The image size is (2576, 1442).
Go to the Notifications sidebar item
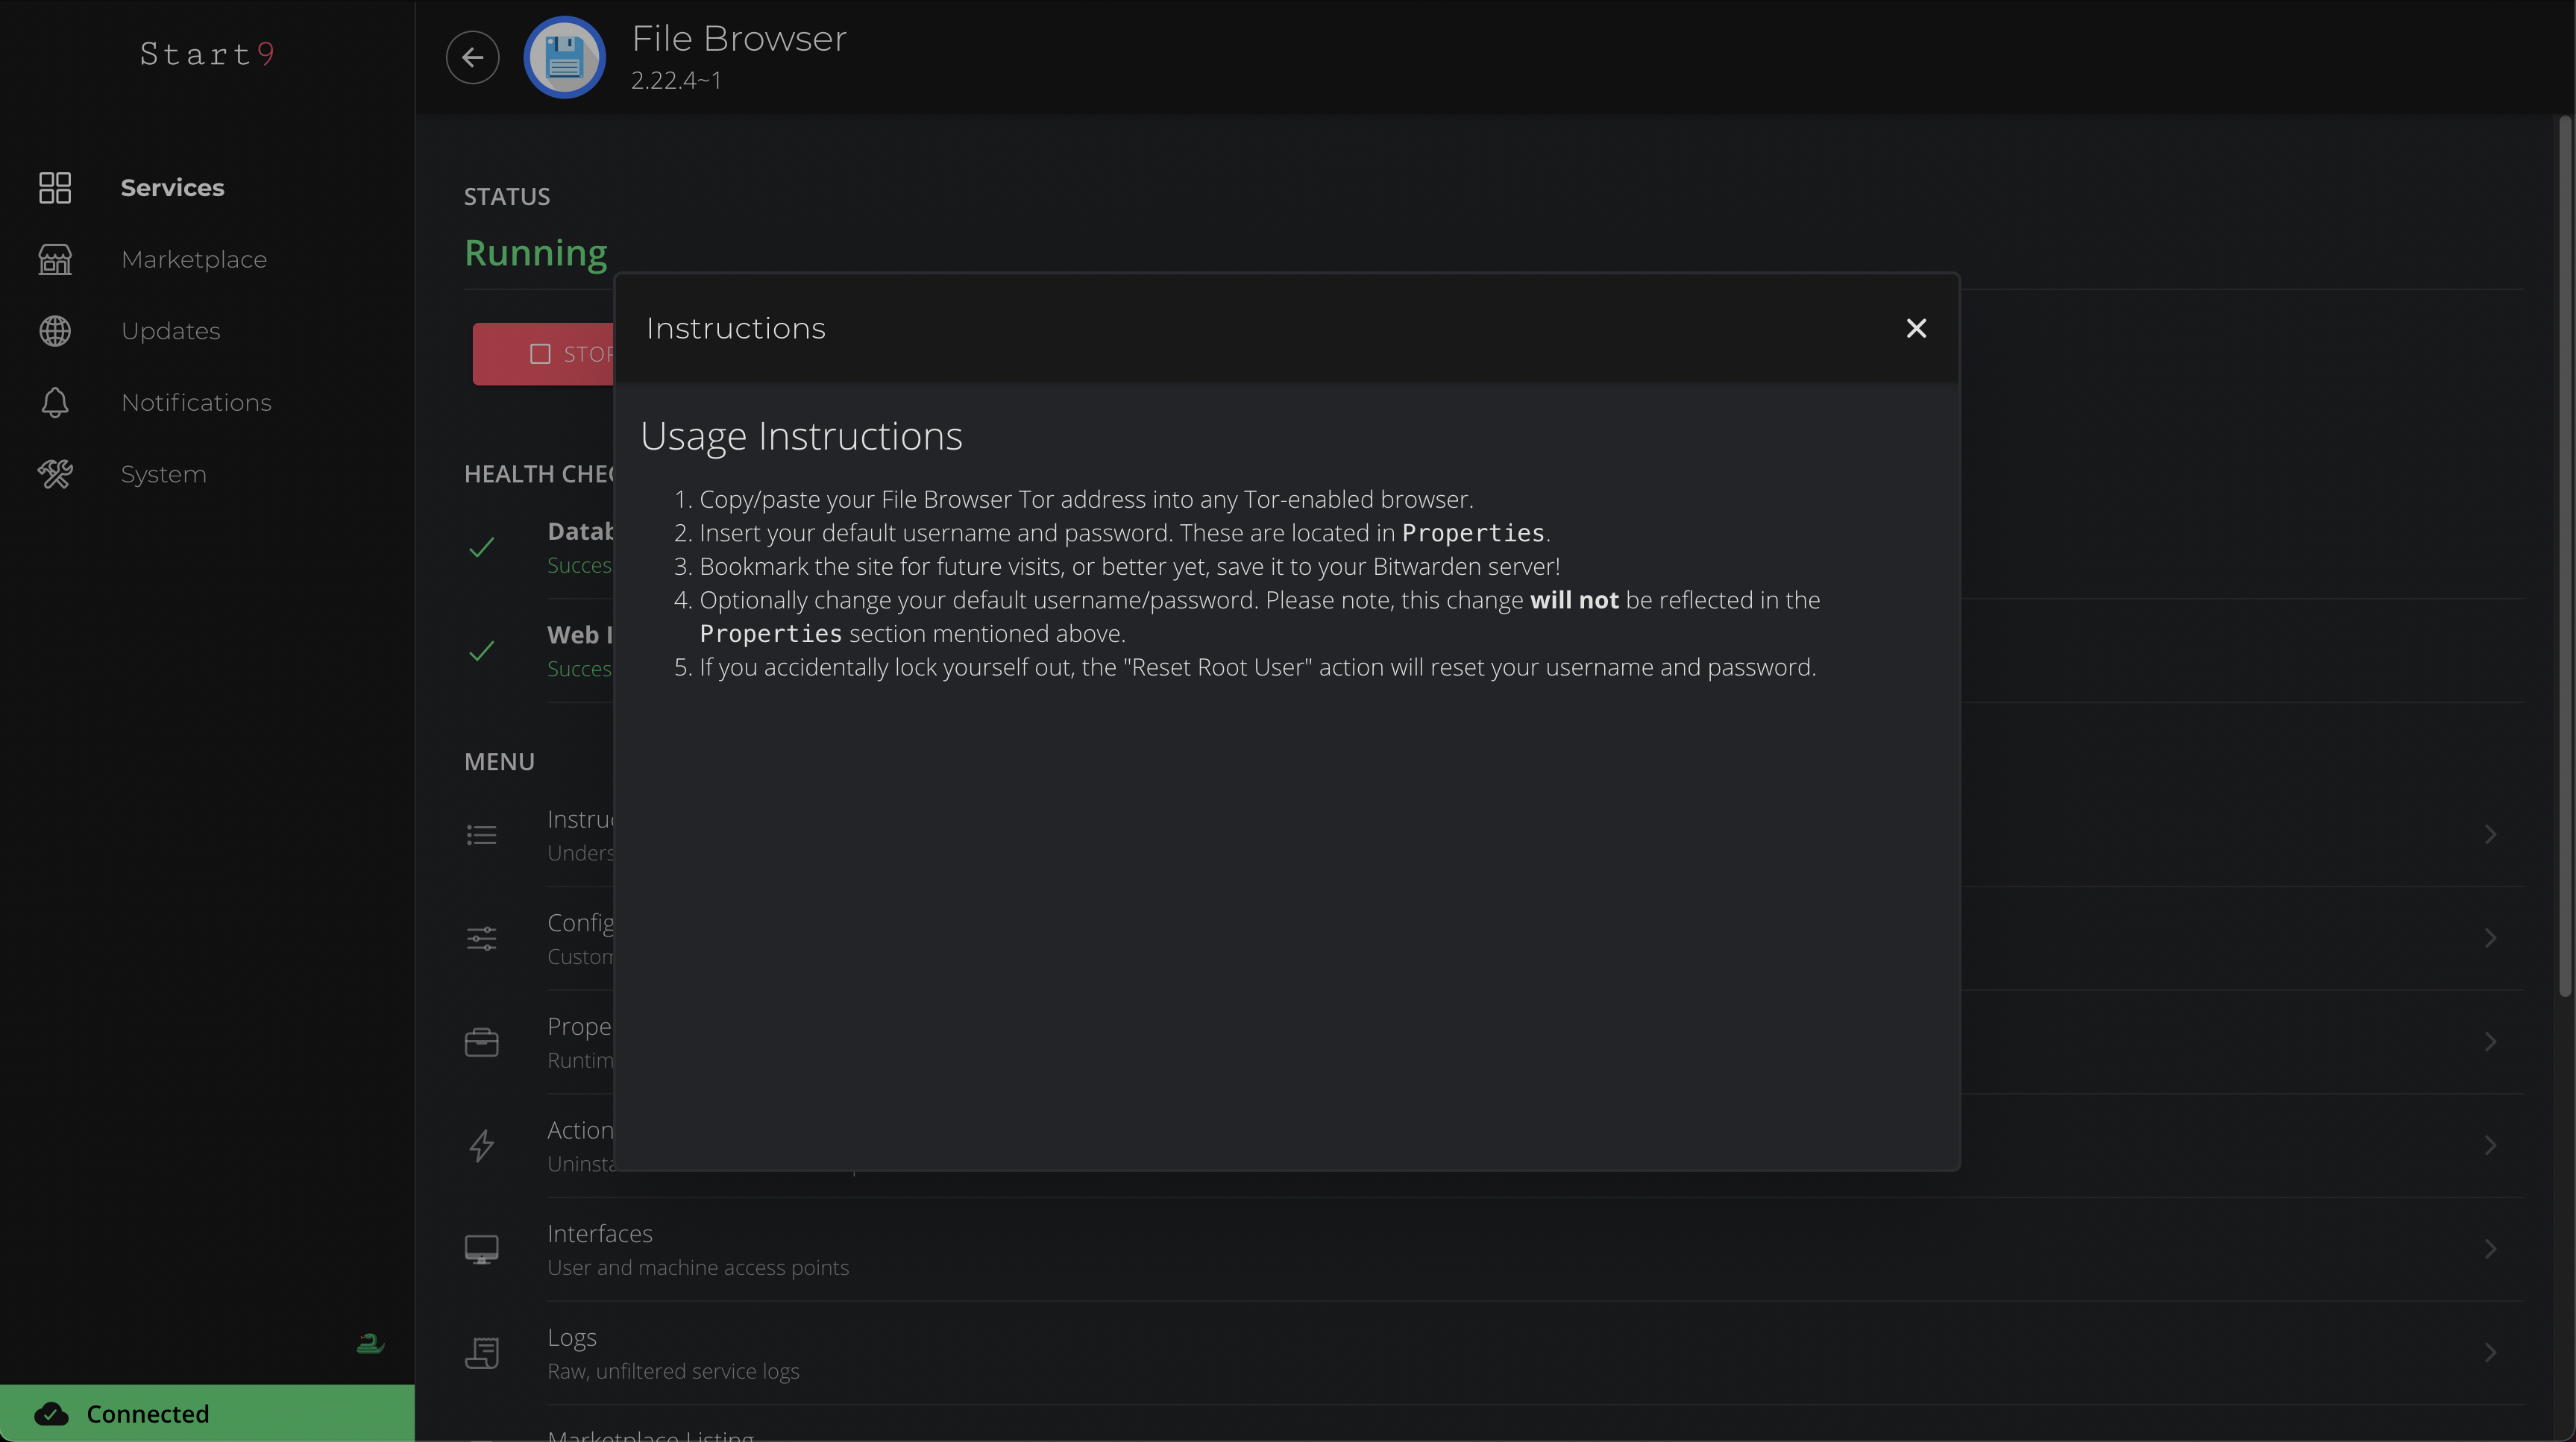(196, 402)
